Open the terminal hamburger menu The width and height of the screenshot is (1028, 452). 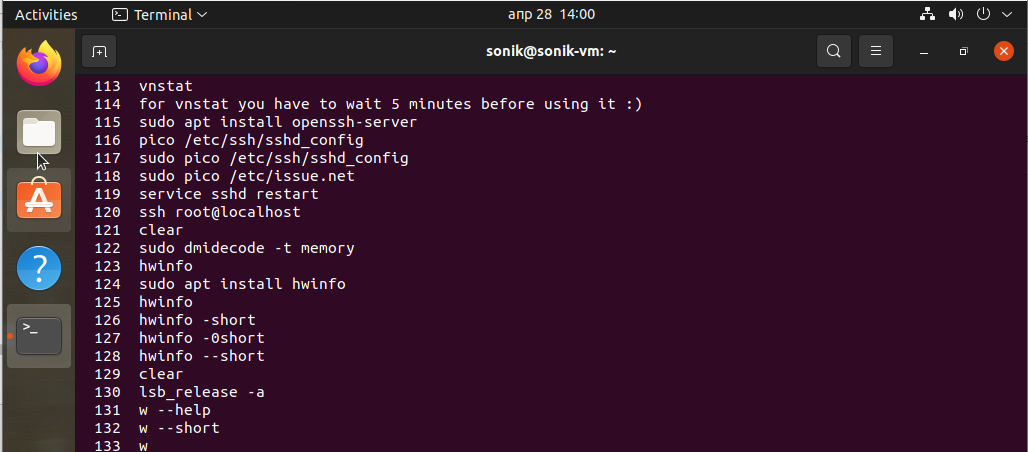click(x=876, y=51)
